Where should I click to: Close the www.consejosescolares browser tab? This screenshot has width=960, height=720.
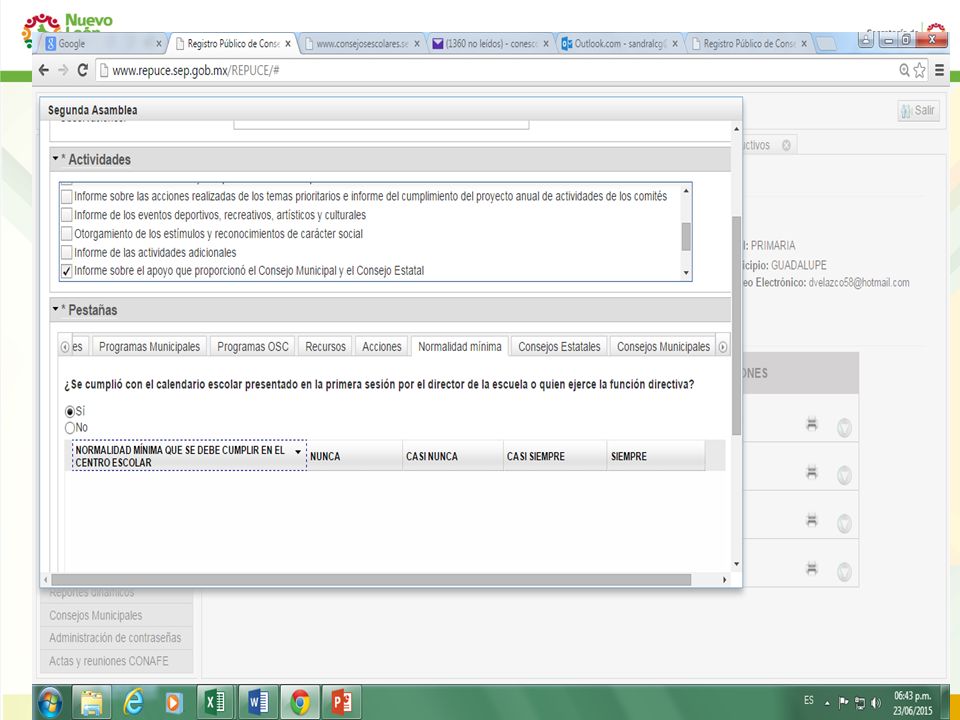pos(417,44)
